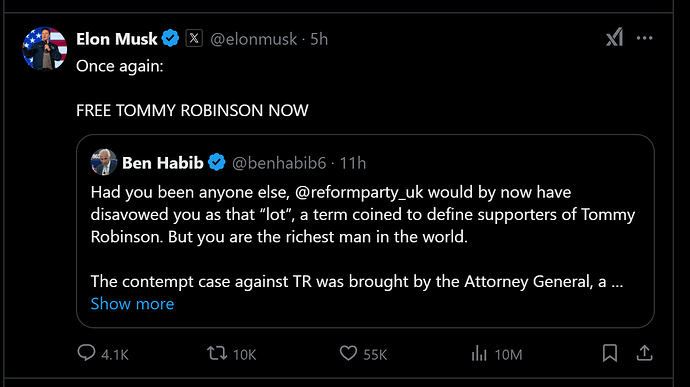Click the repost arrows icon
This screenshot has width=690, height=387.
pos(217,353)
